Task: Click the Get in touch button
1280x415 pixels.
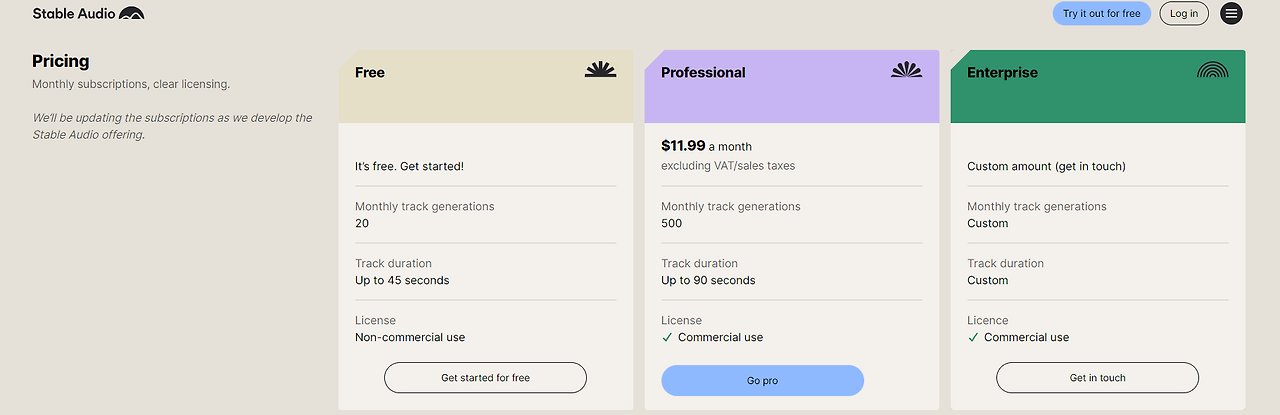Action: click(1097, 378)
